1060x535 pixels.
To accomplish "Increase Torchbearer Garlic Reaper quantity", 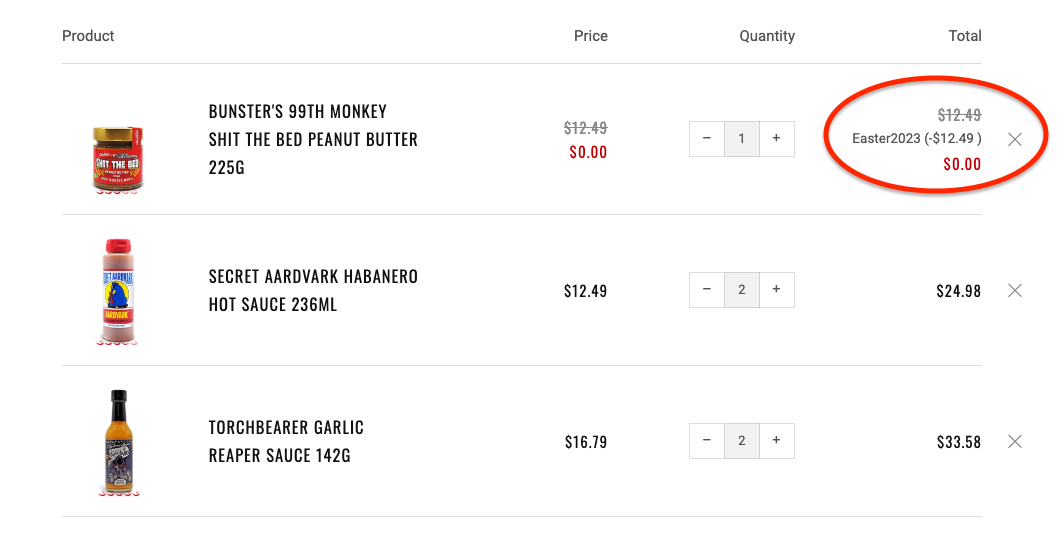I will pos(777,440).
